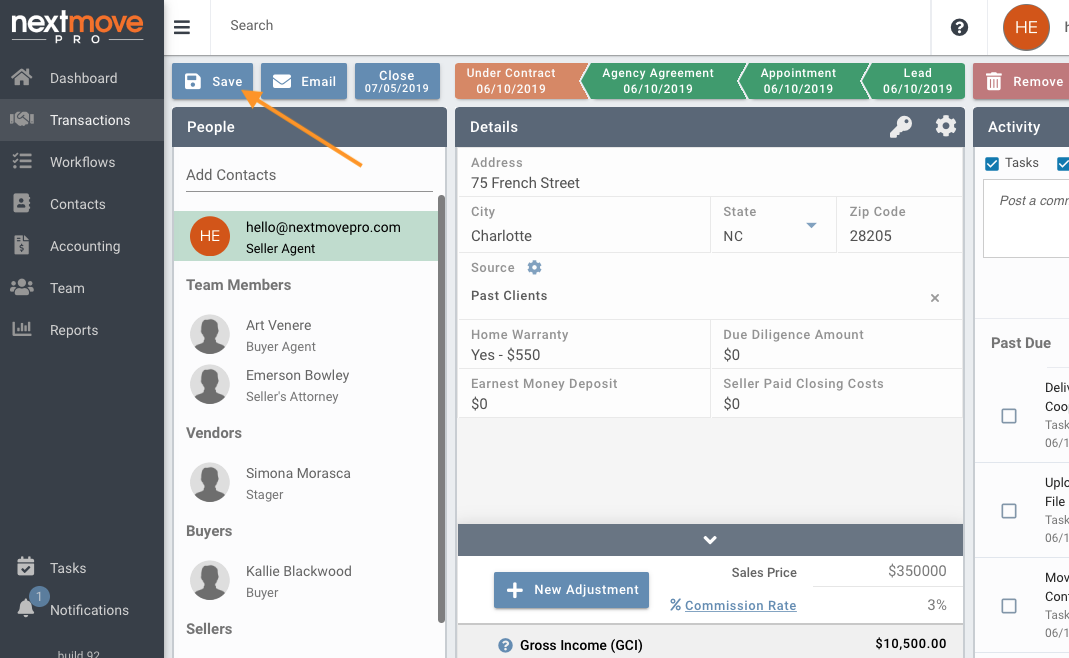Open the key icon in Details header
Screen dimensions: 1069x658
[x=901, y=127]
